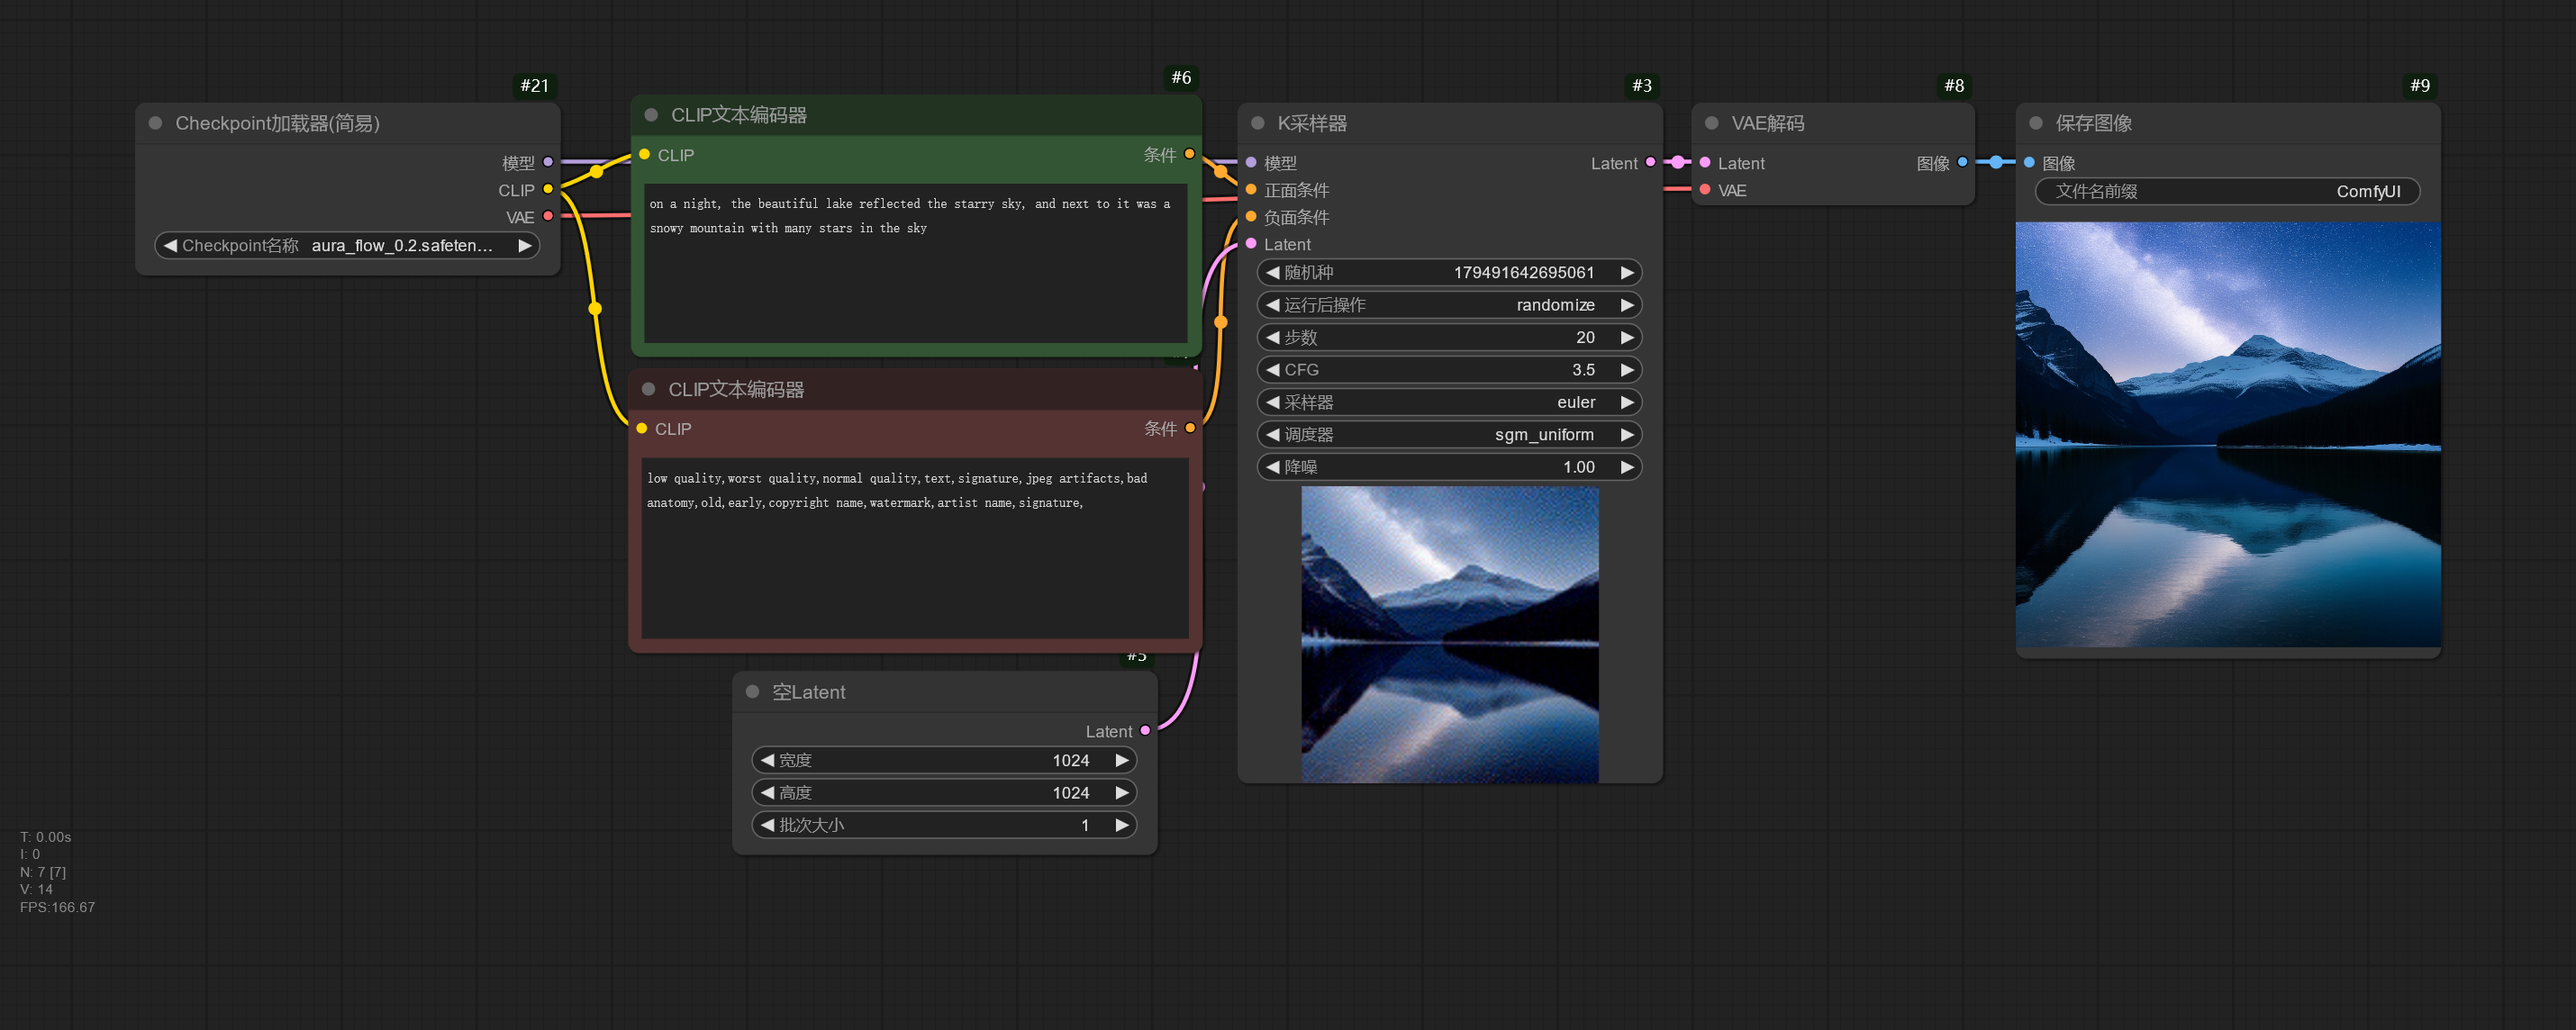Click the 模型 input port on K采样器
The image size is (2576, 1030).
click(x=1250, y=162)
